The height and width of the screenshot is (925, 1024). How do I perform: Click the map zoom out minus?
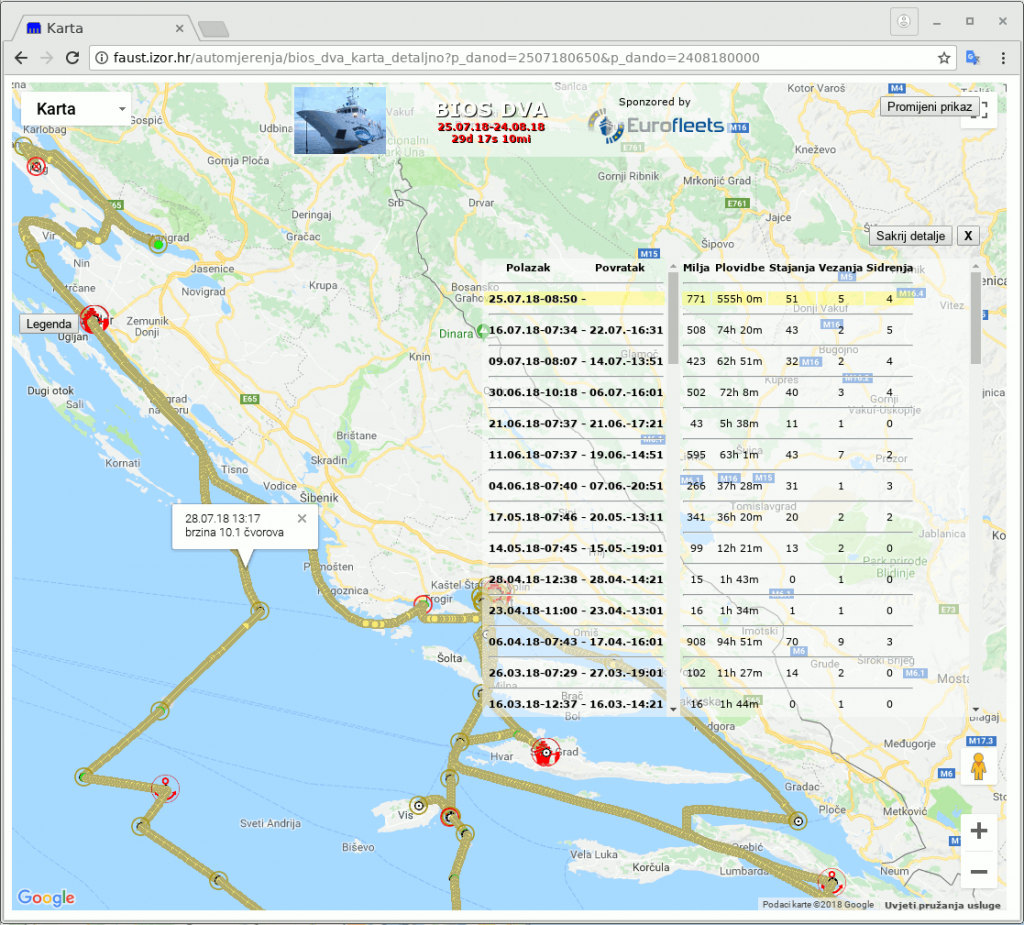pos(978,872)
